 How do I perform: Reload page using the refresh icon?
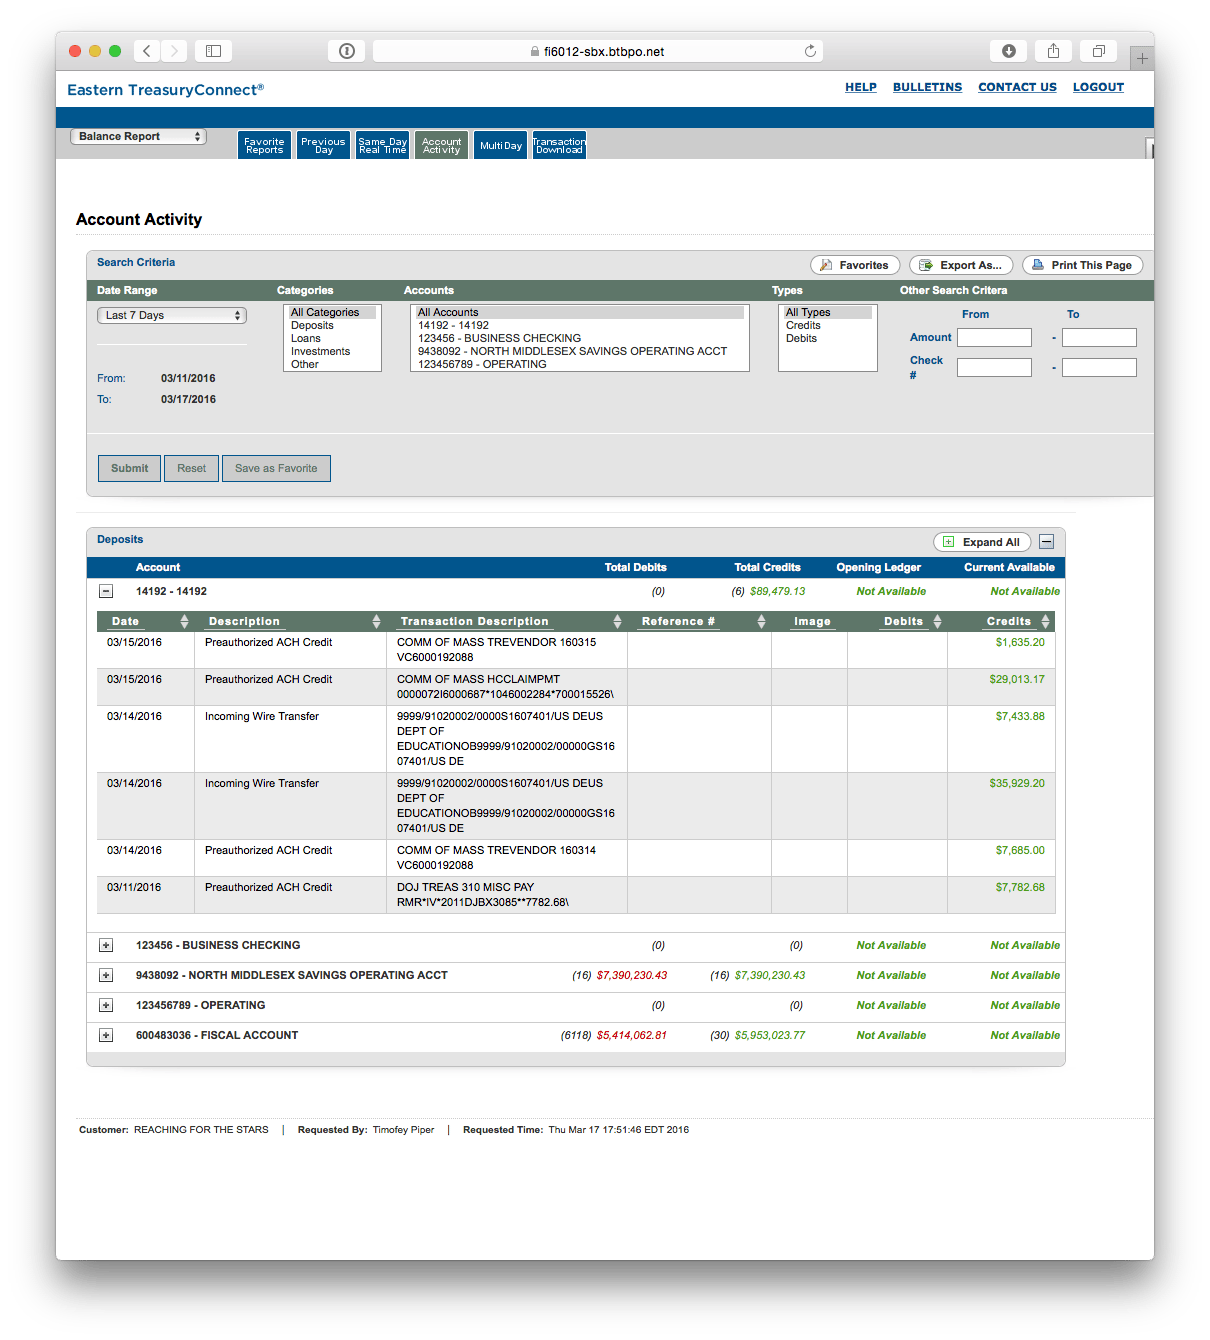pos(810,51)
